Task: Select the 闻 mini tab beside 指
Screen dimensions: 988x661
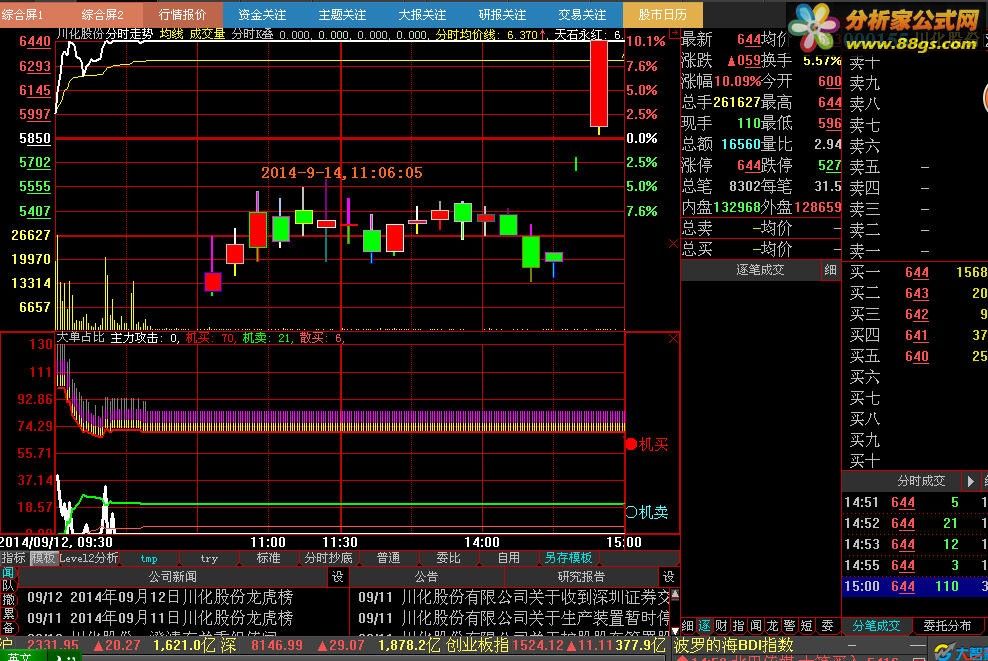Action: point(755,626)
